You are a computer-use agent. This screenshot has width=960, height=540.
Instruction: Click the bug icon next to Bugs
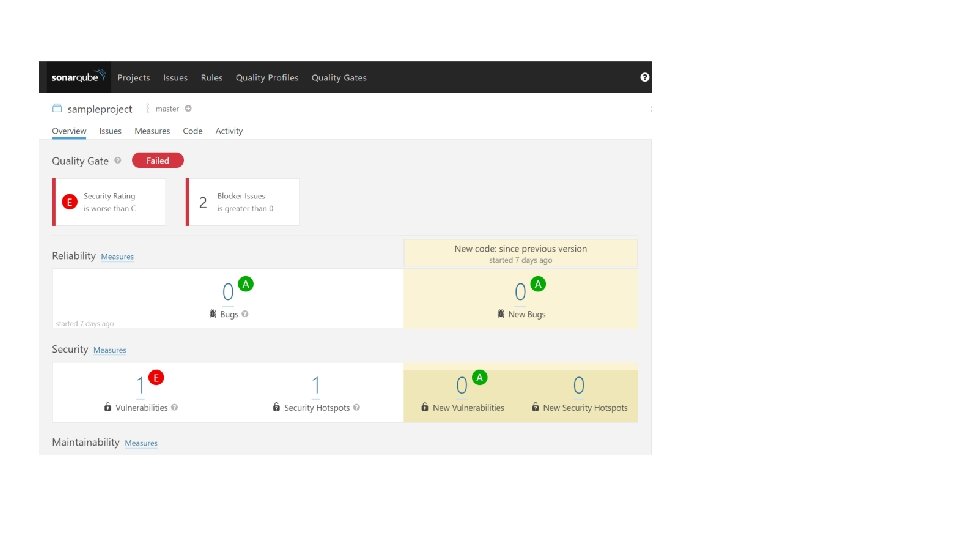click(x=212, y=313)
